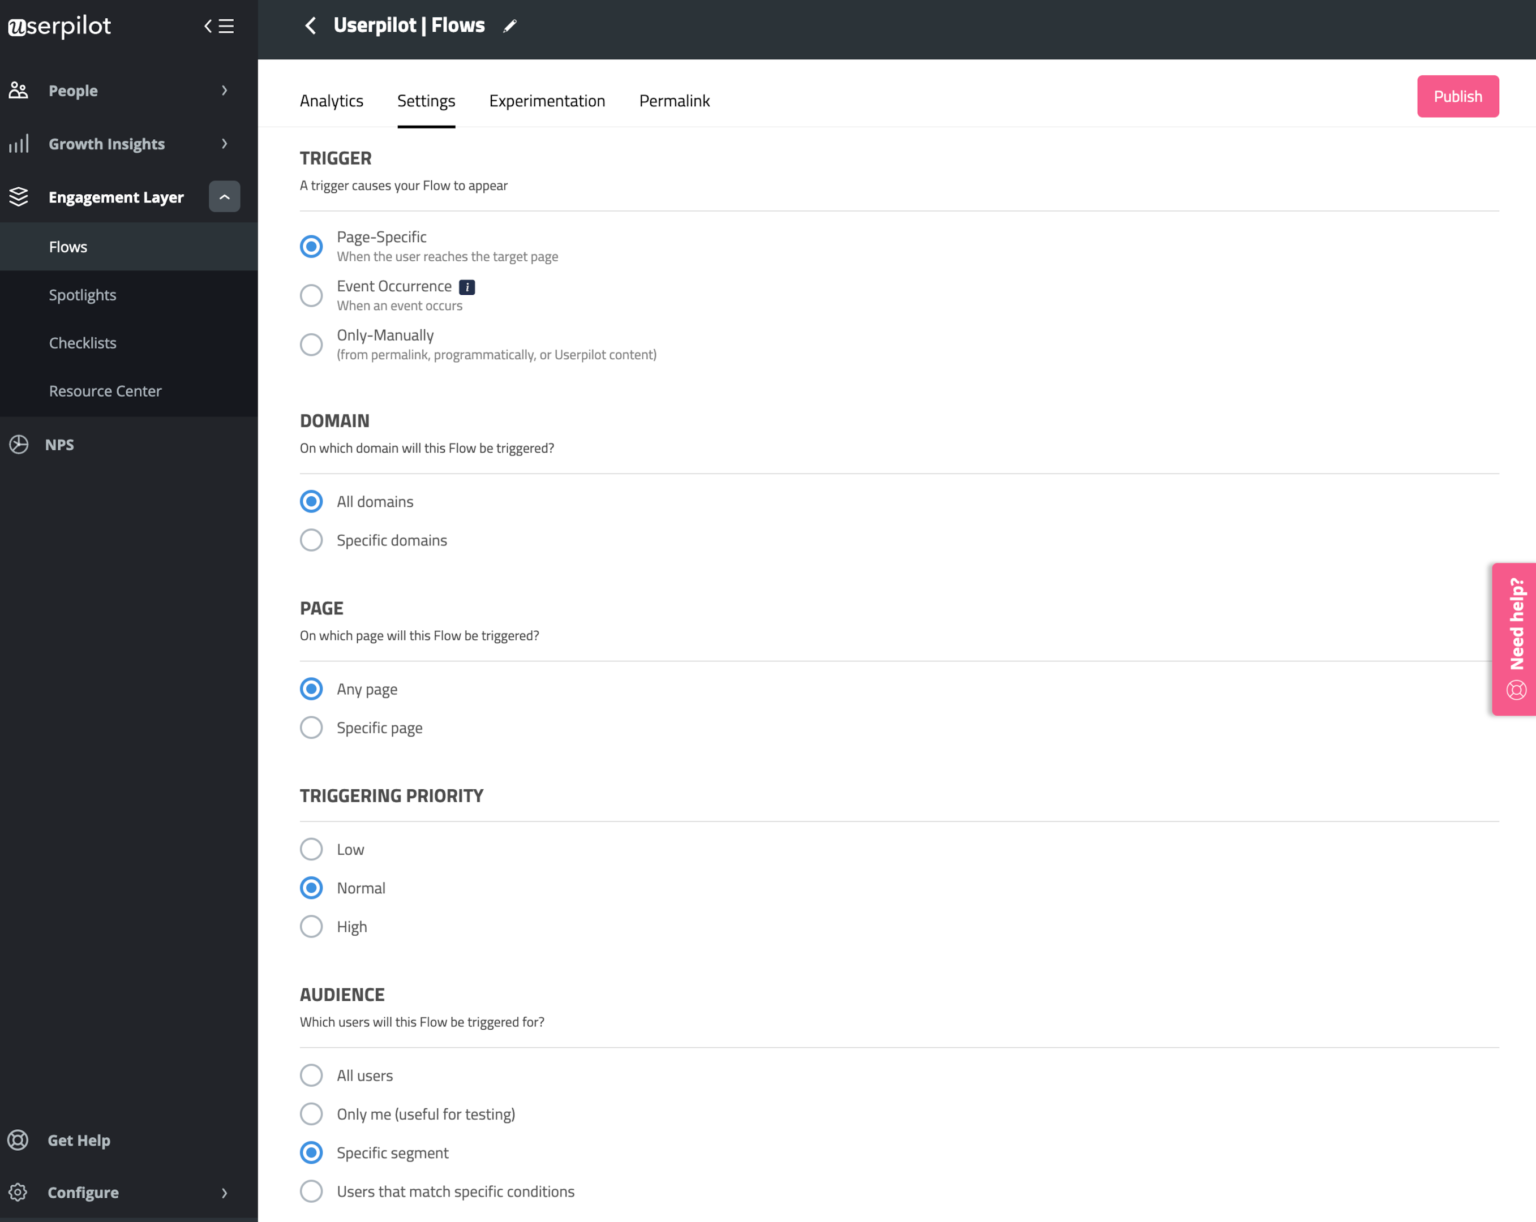The image size is (1536, 1222).
Task: Click the Userpilot logo
Action: pos(59,27)
